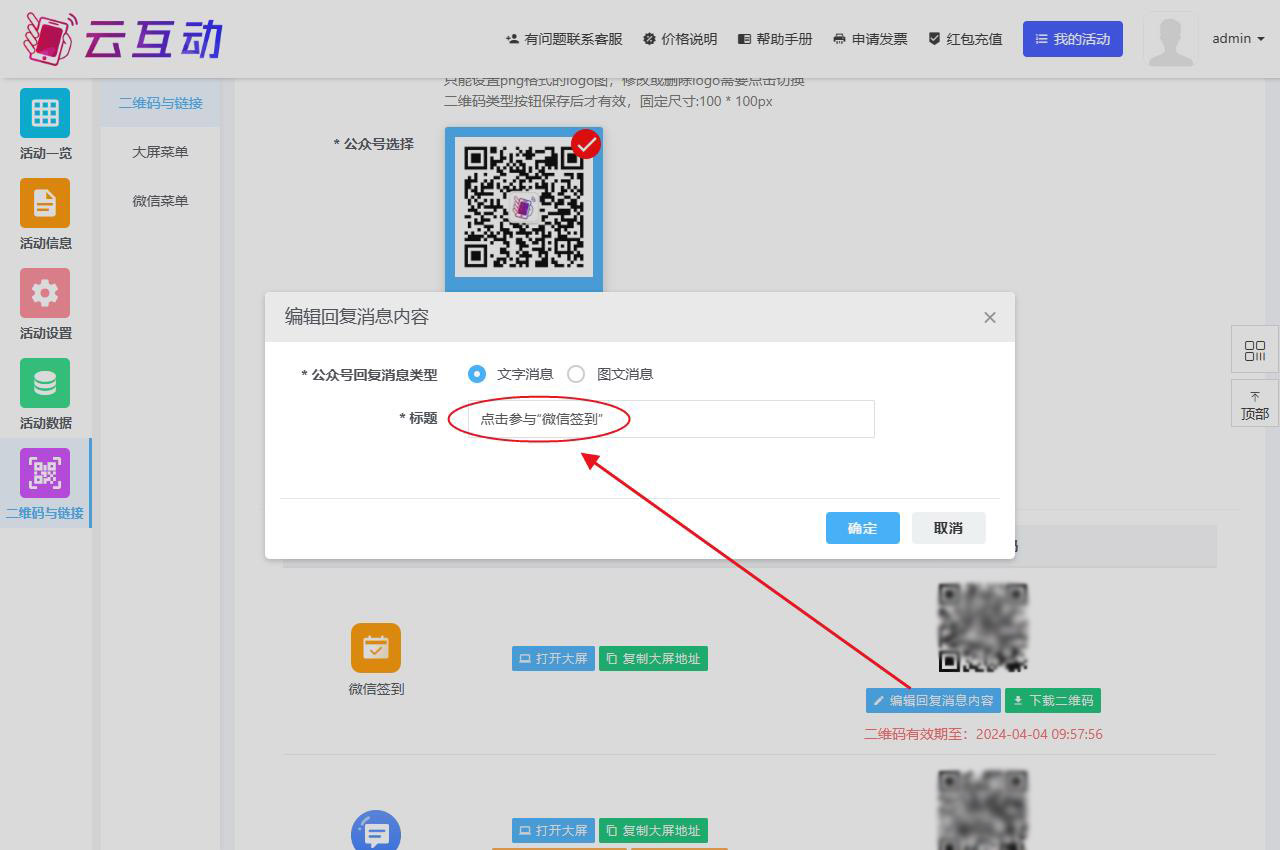The height and width of the screenshot is (850, 1280).
Task: Click 复制大屏地址 in the 微信签到 row
Action: (x=653, y=659)
